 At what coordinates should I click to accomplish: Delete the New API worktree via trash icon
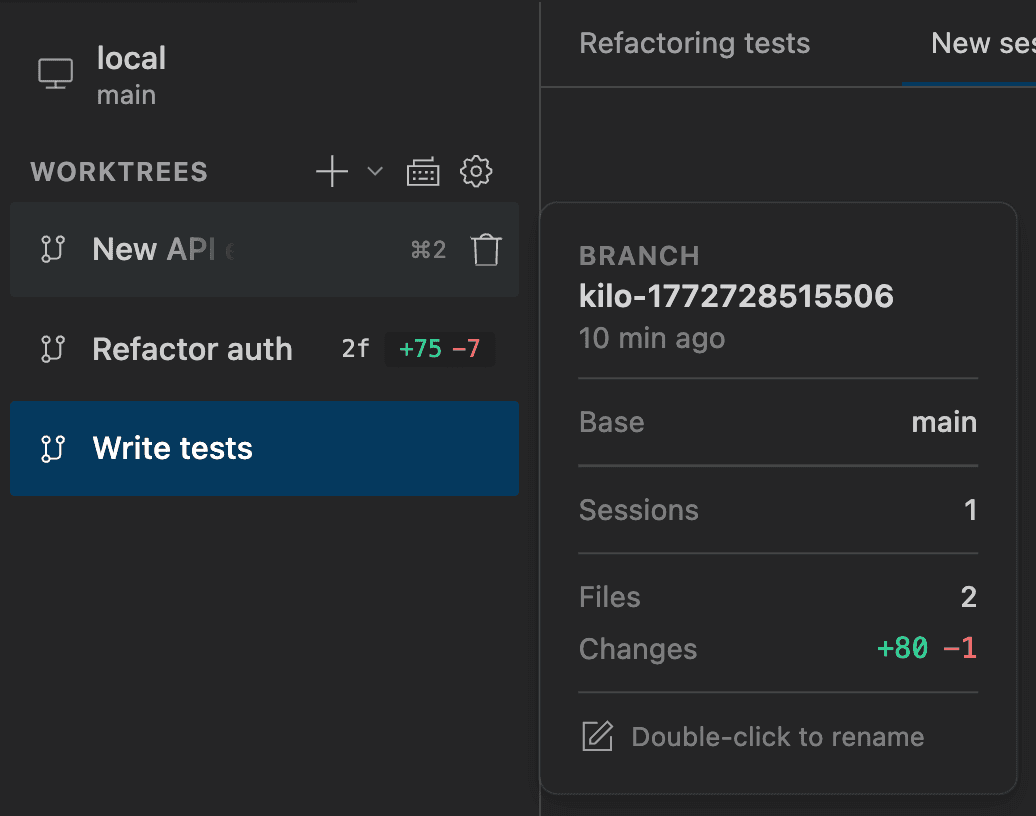pos(486,250)
